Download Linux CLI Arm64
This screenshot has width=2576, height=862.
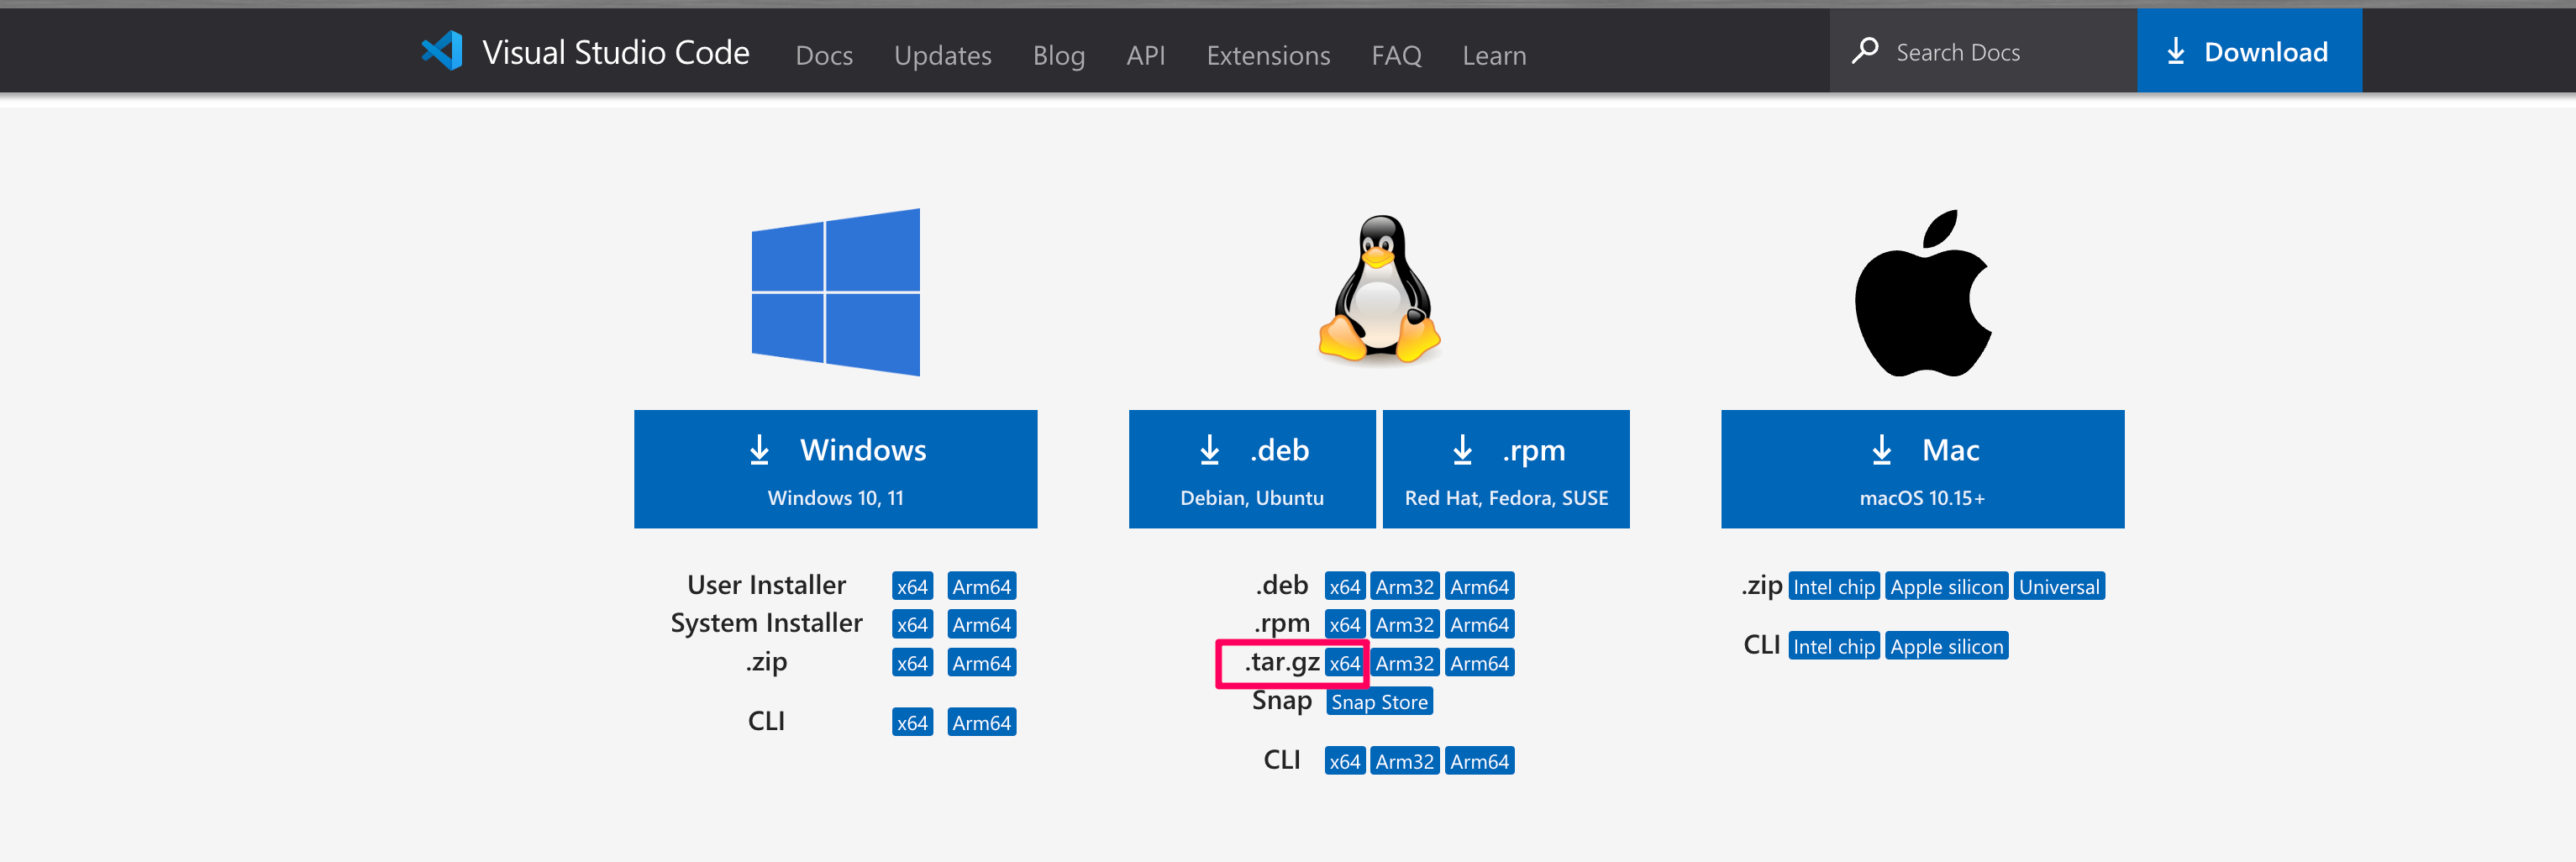[1480, 761]
